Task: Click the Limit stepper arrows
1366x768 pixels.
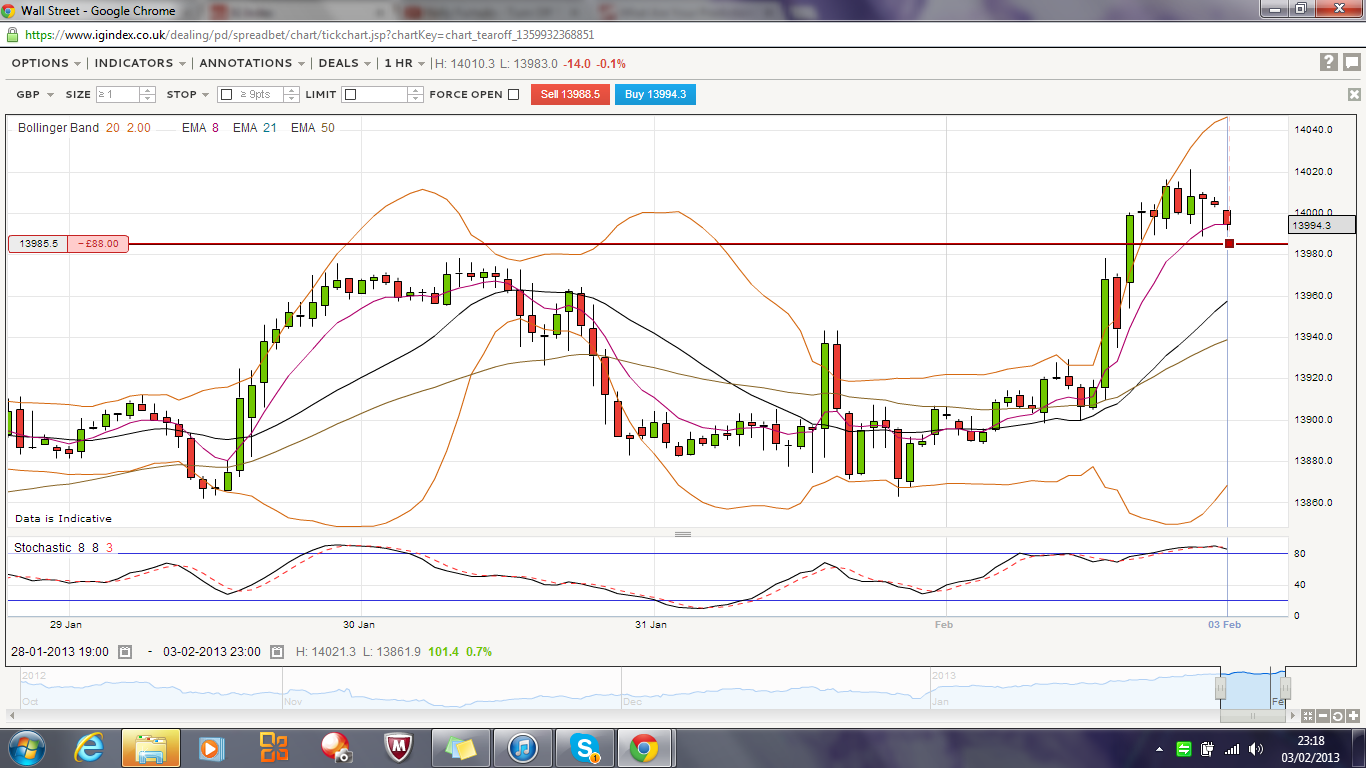Action: (x=416, y=95)
